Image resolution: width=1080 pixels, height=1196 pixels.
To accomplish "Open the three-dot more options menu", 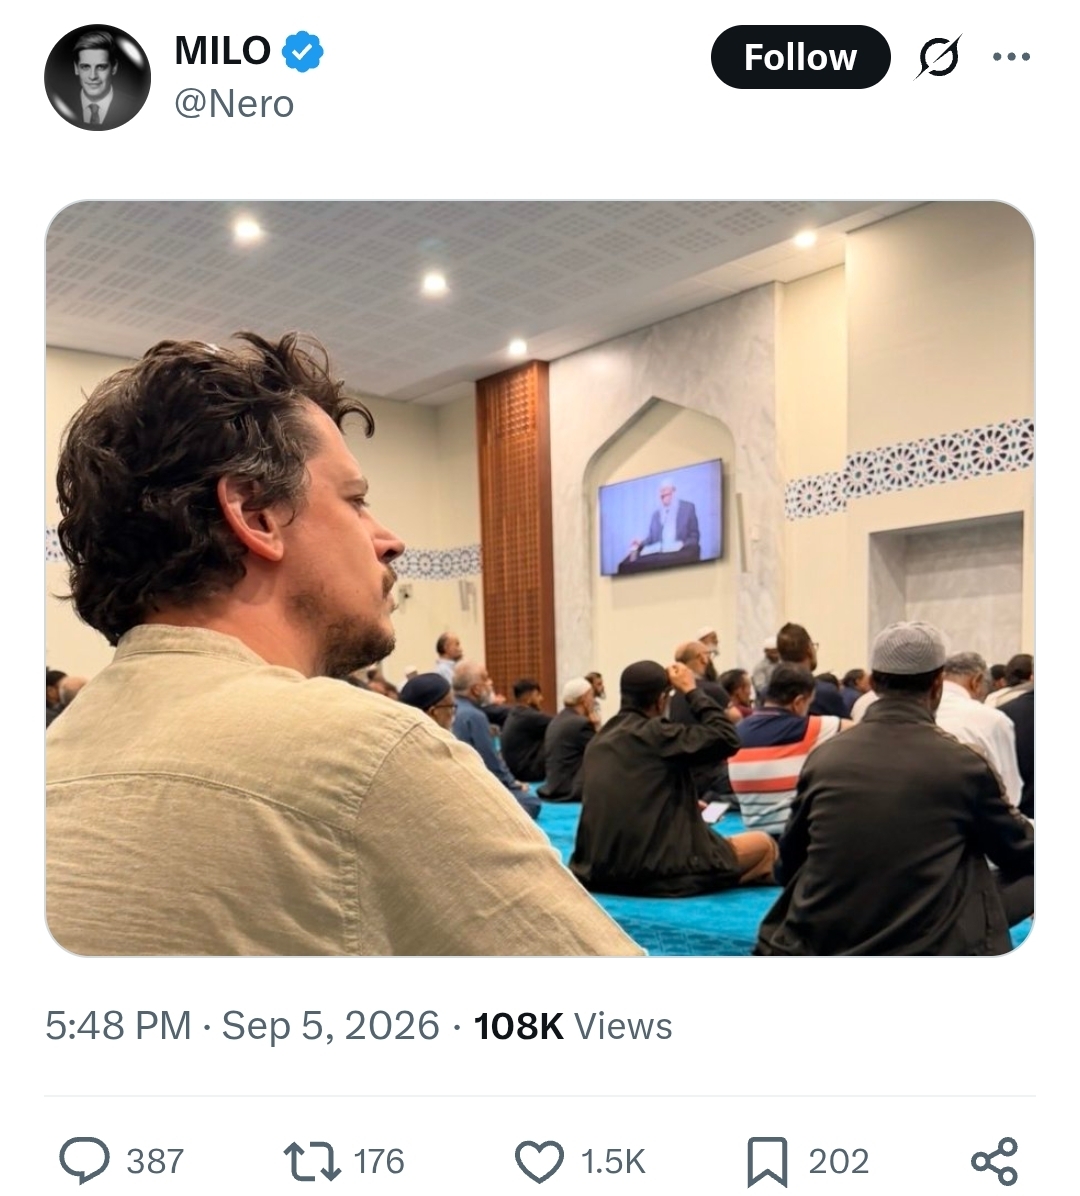I will 1011,56.
